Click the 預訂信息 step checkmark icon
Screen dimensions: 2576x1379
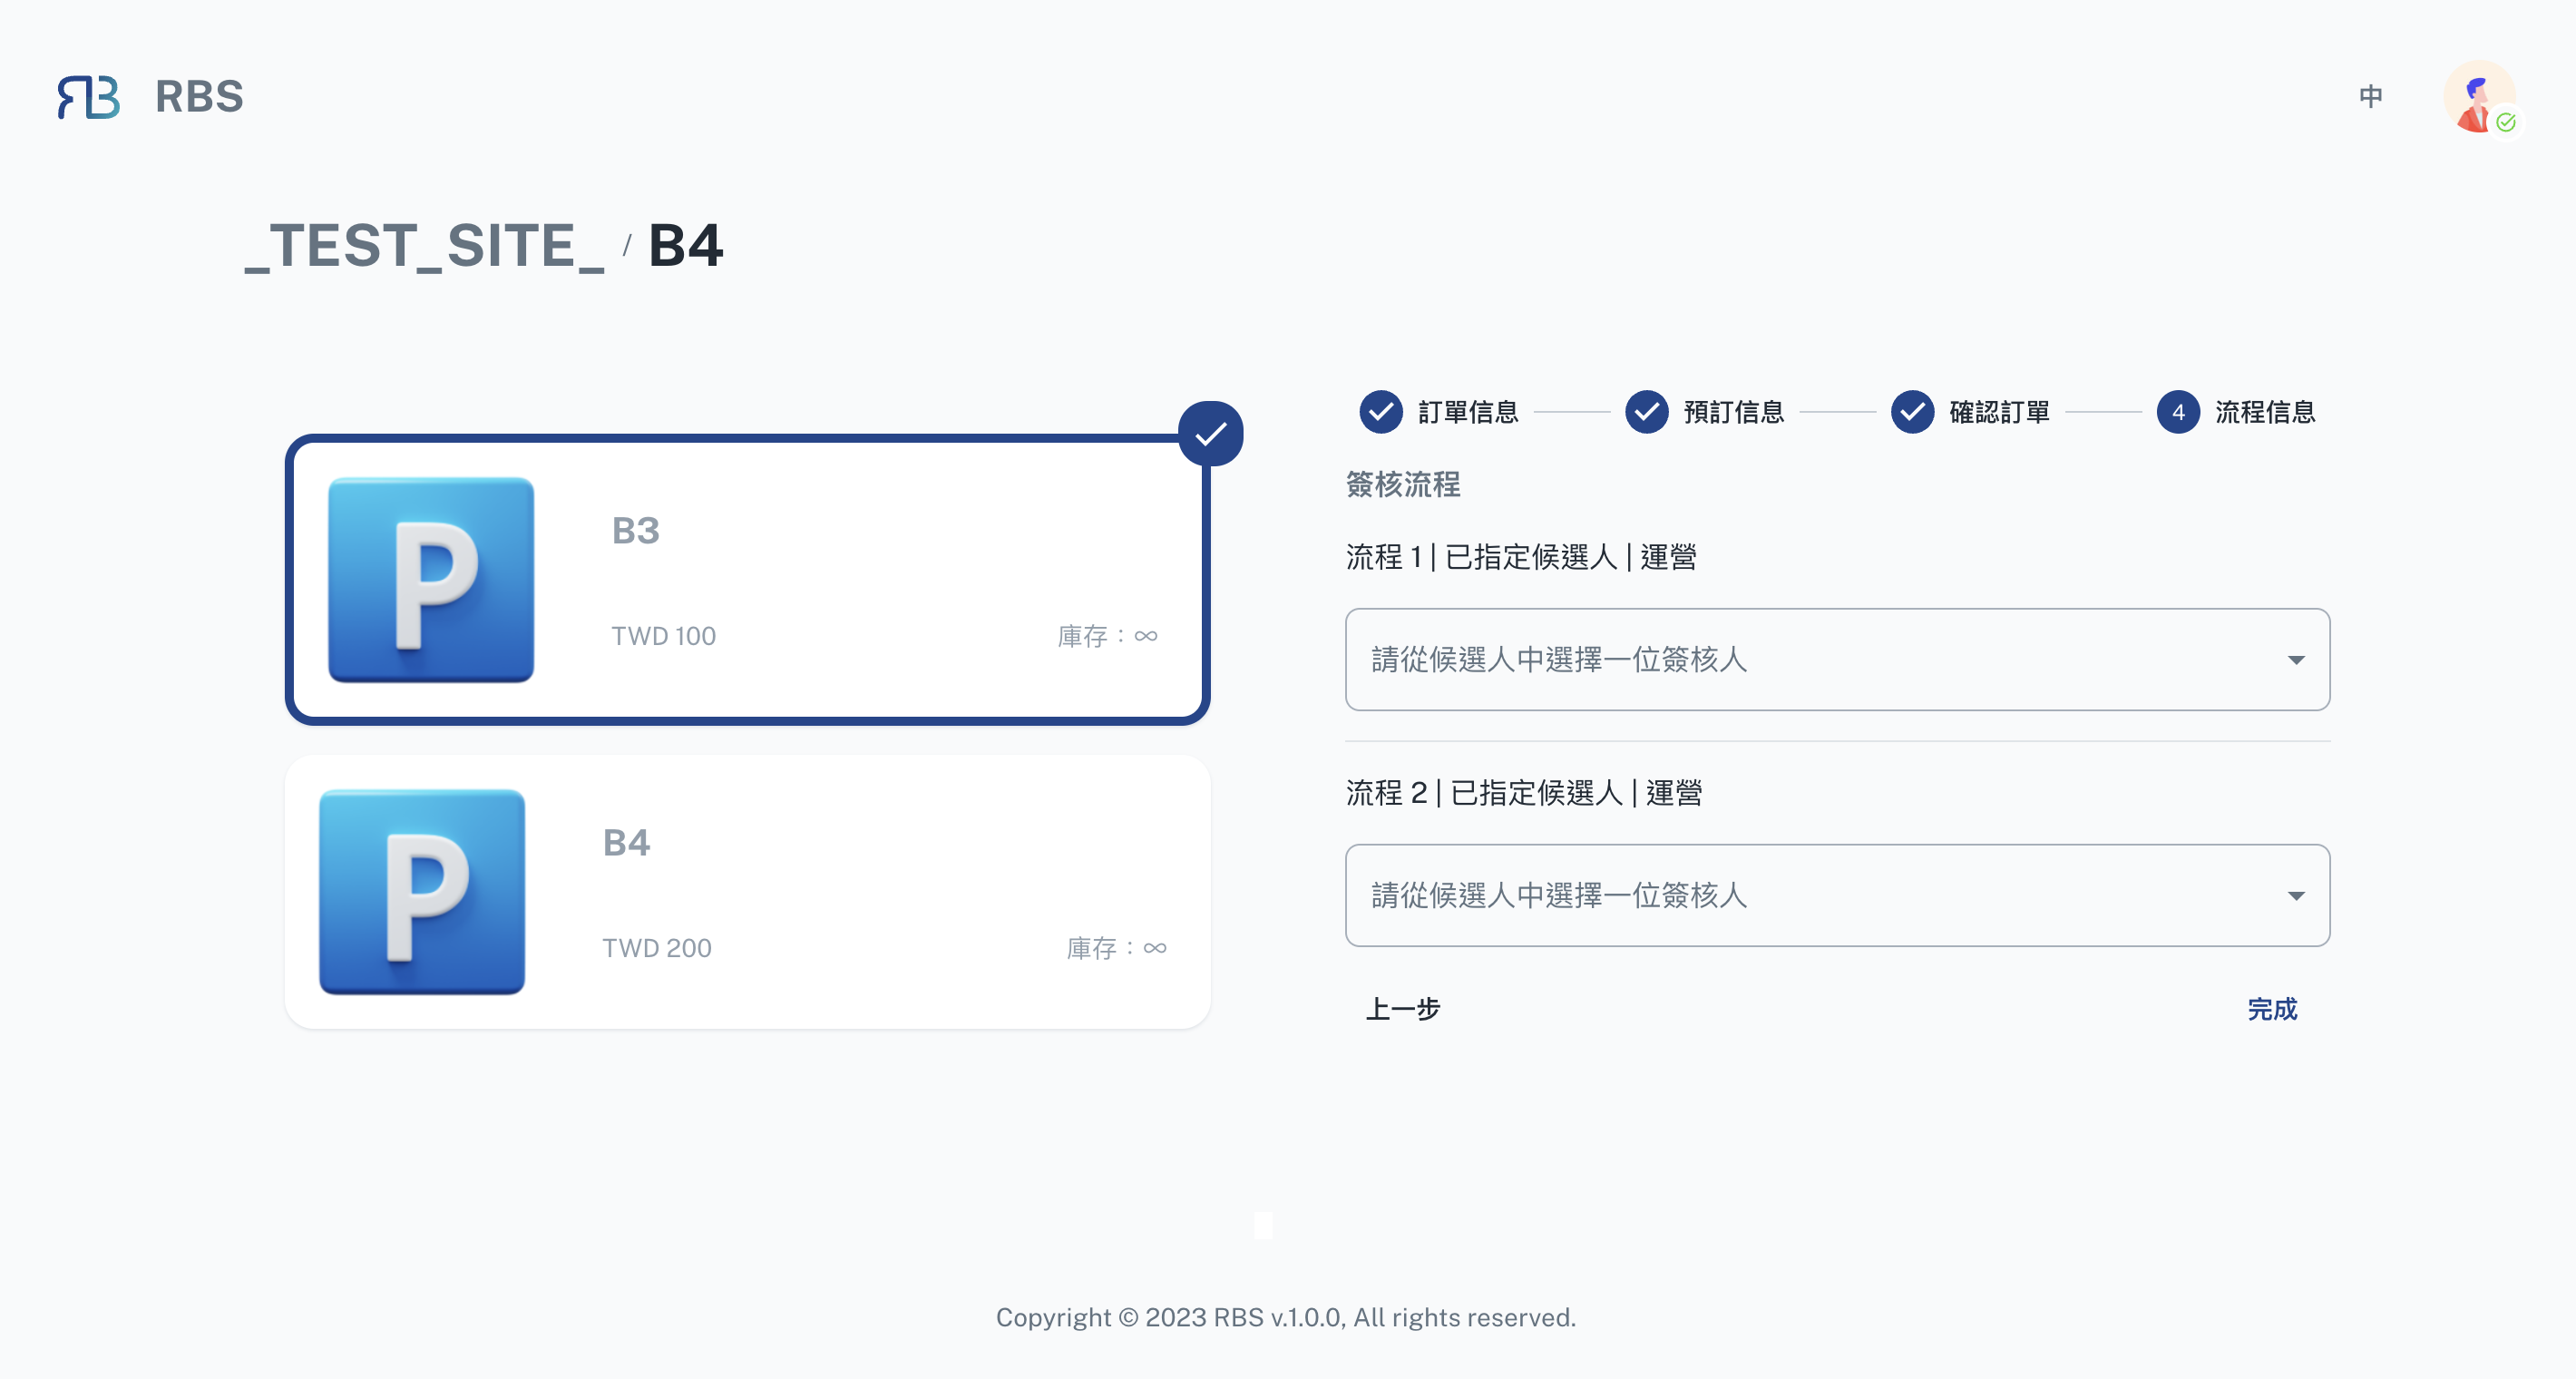[x=1647, y=412]
